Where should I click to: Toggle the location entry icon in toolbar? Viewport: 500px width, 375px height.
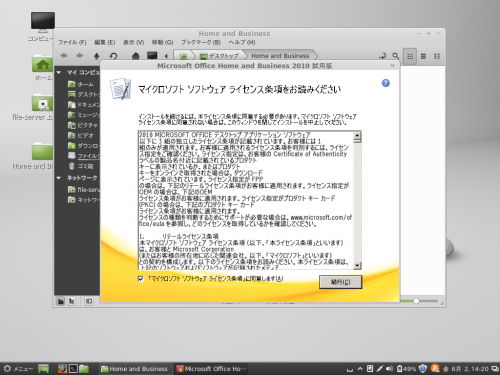pyautogui.click(x=382, y=56)
